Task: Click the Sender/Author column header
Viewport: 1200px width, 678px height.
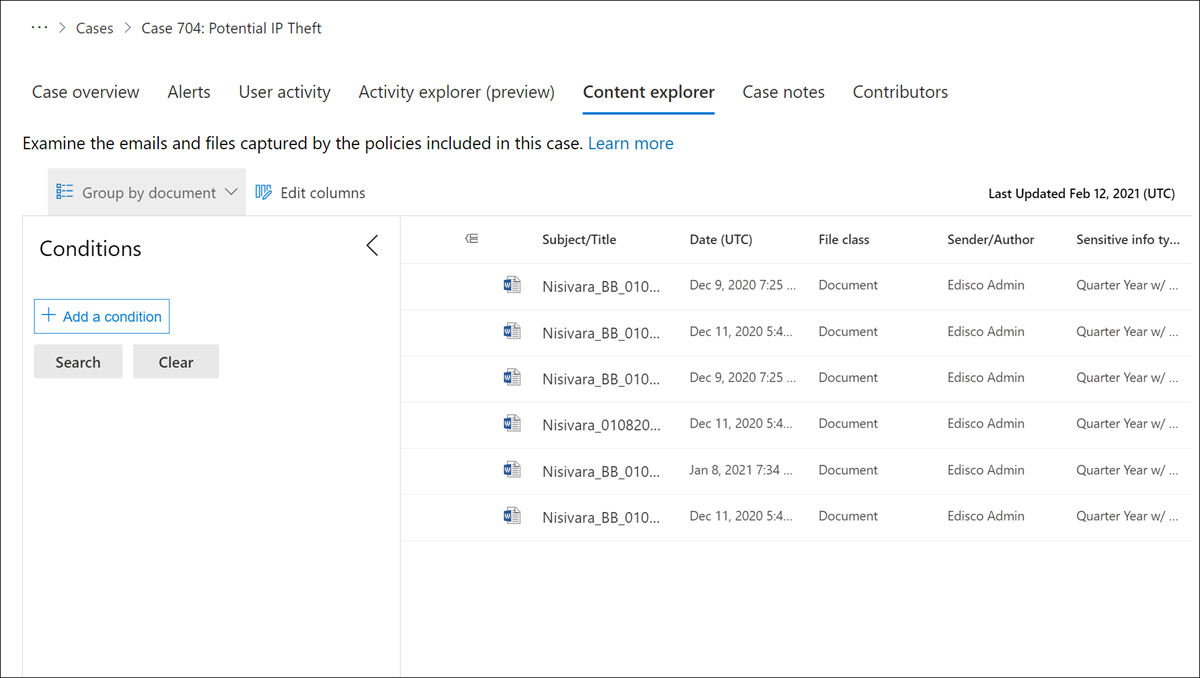Action: click(990, 240)
